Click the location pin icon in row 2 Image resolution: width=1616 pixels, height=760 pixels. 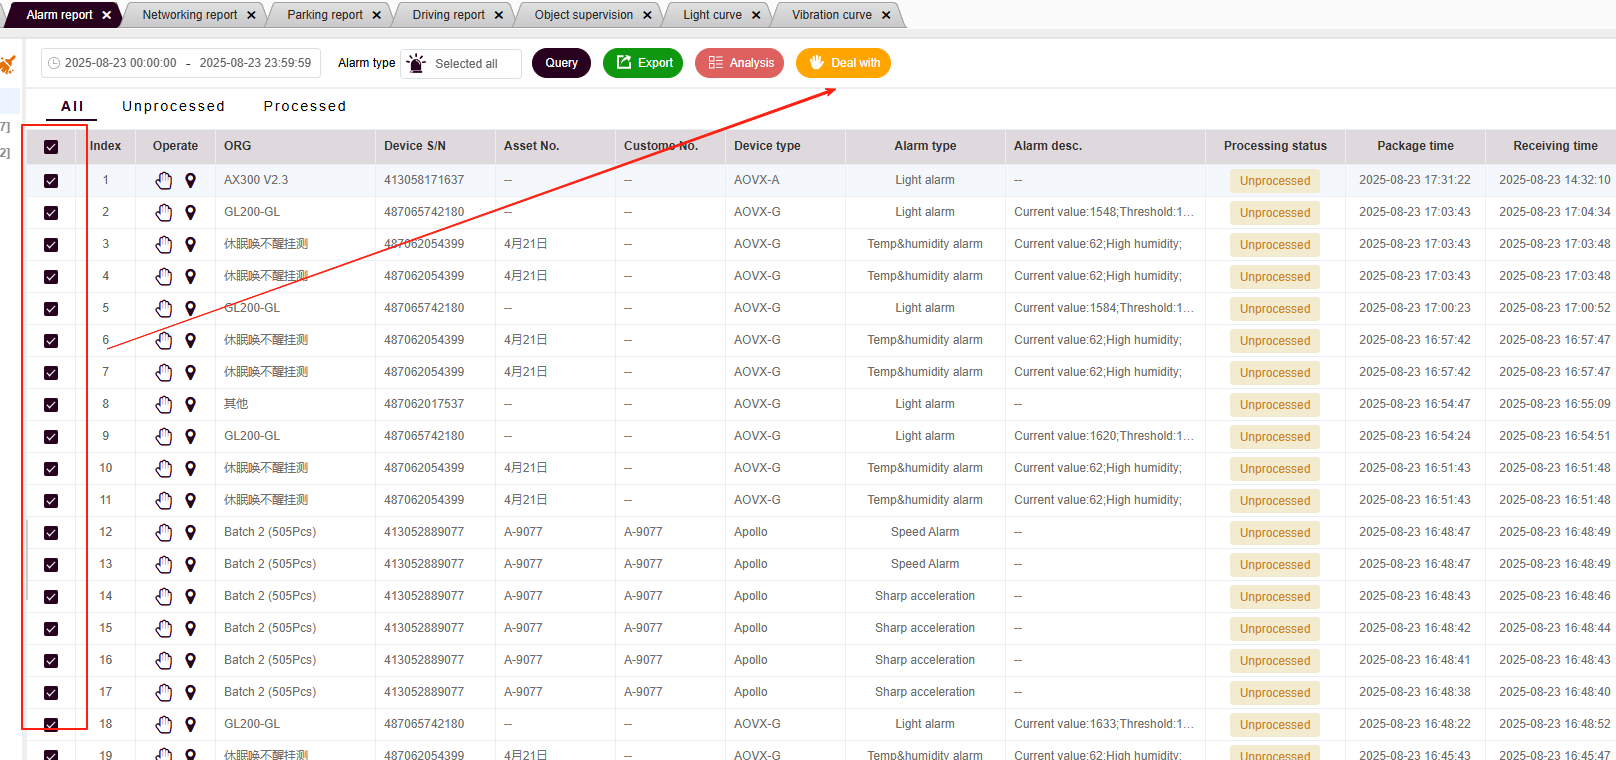tap(190, 213)
